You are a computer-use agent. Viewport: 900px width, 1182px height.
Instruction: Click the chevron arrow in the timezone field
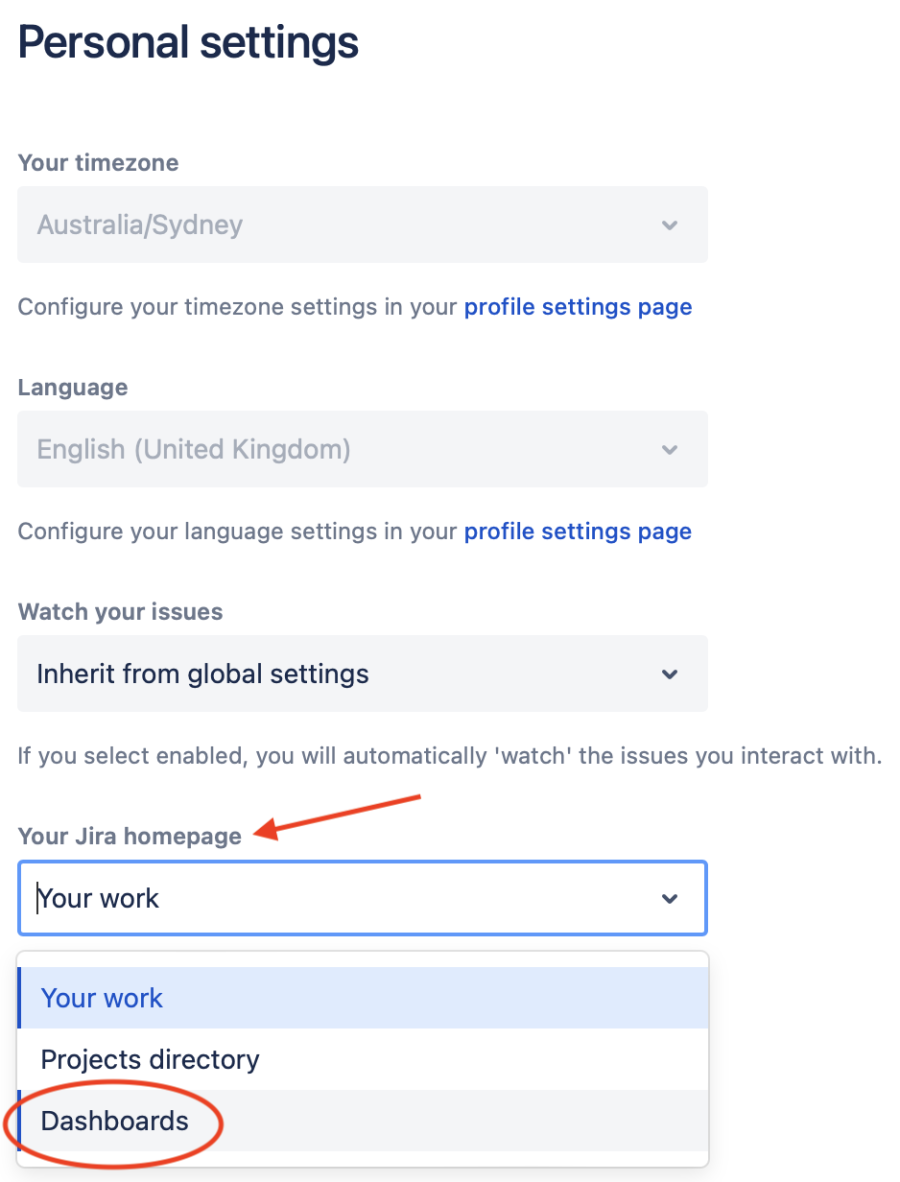670,225
